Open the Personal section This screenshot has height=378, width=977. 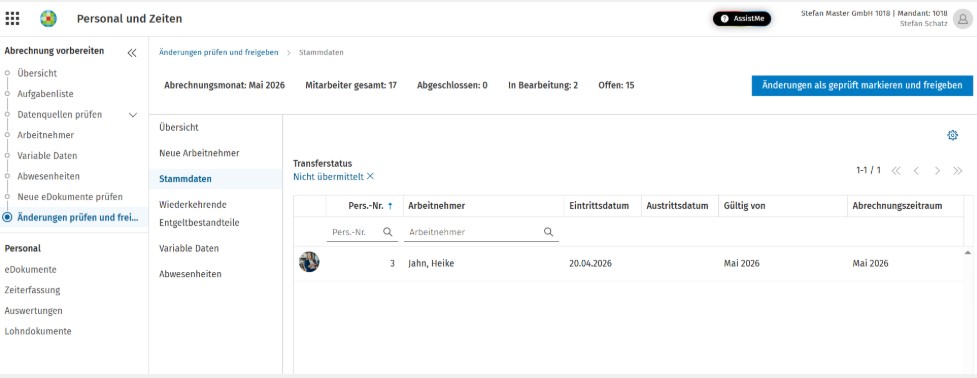[22, 248]
